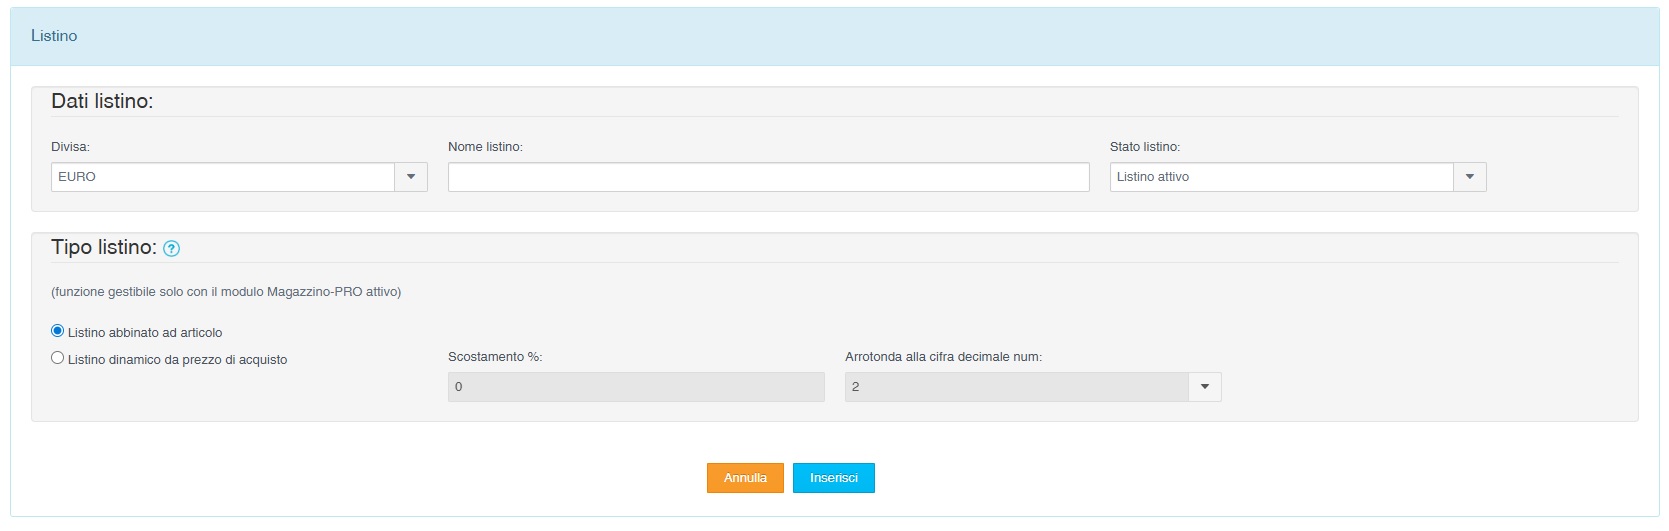Select 'Listino abbinato ad articolo' radio button
The width and height of the screenshot is (1669, 531).
pos(58,331)
